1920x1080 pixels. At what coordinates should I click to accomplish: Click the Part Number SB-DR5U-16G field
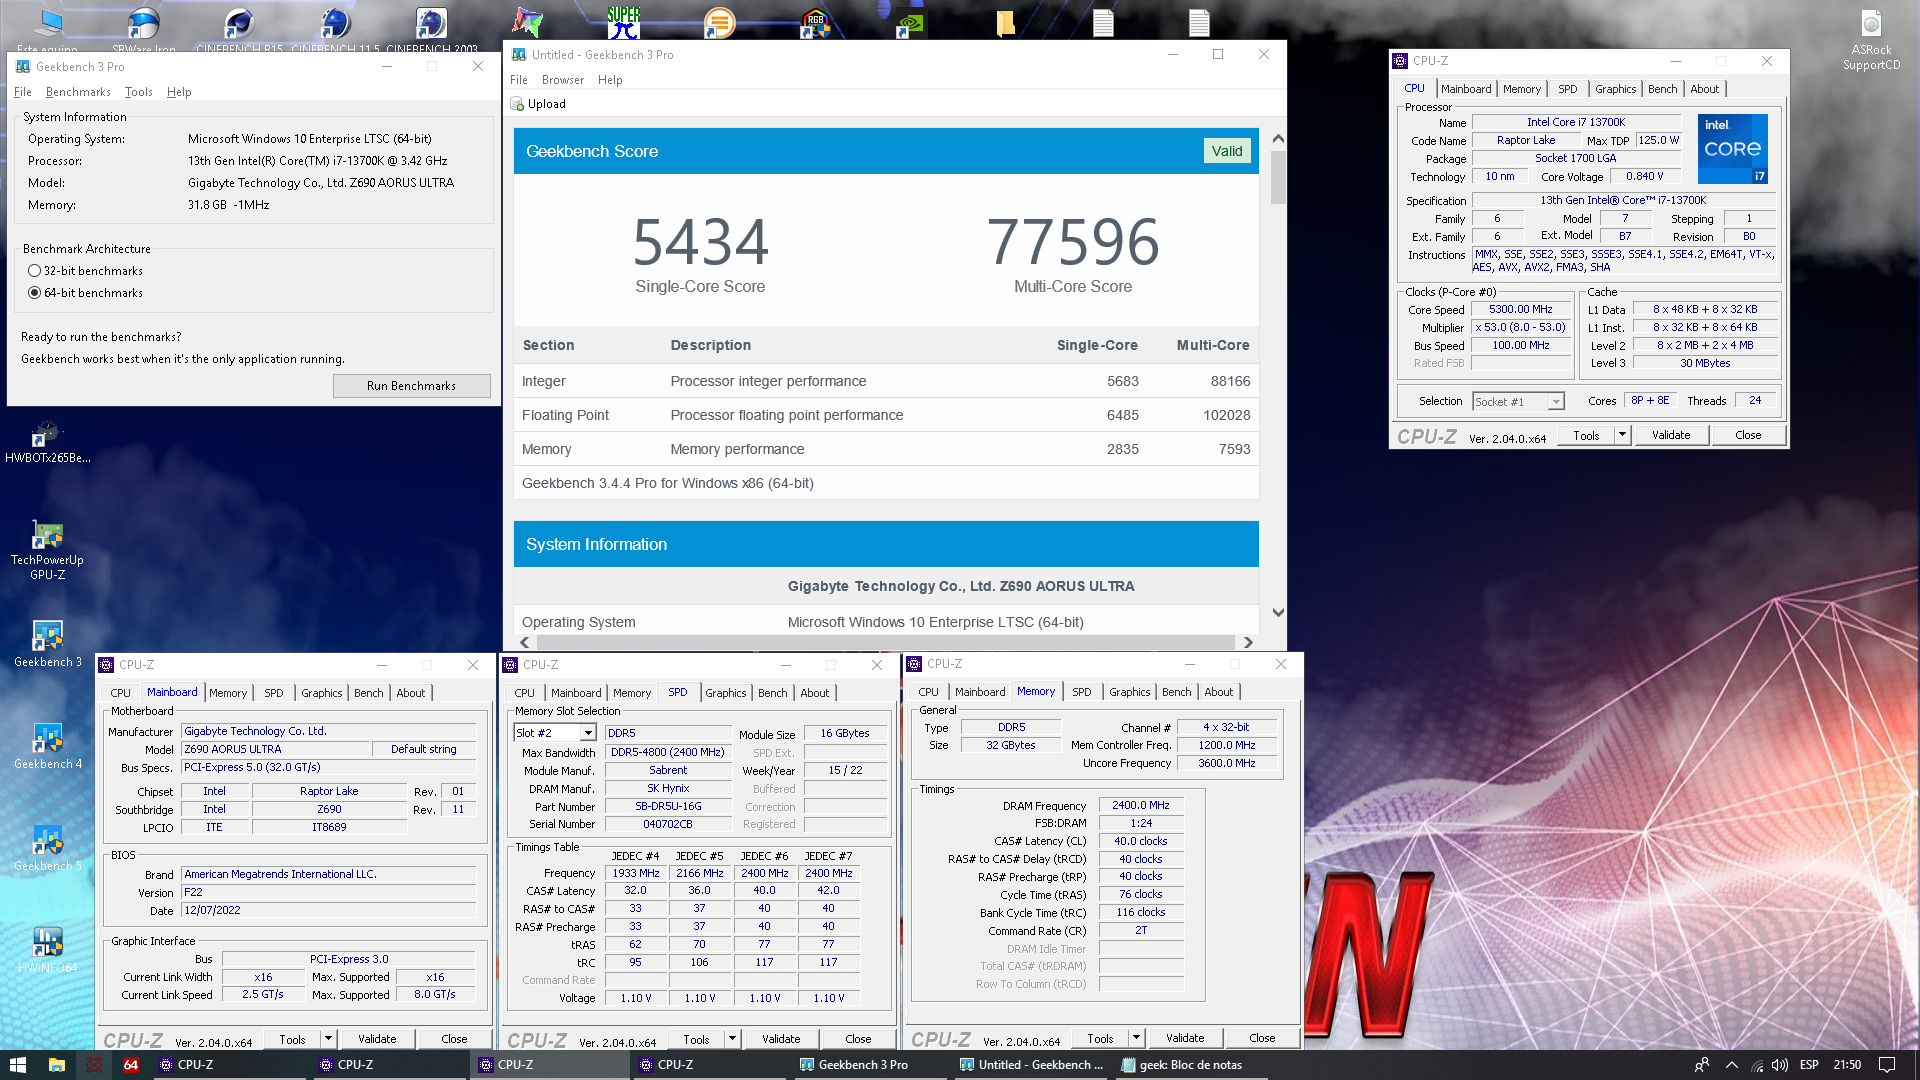[x=668, y=806]
